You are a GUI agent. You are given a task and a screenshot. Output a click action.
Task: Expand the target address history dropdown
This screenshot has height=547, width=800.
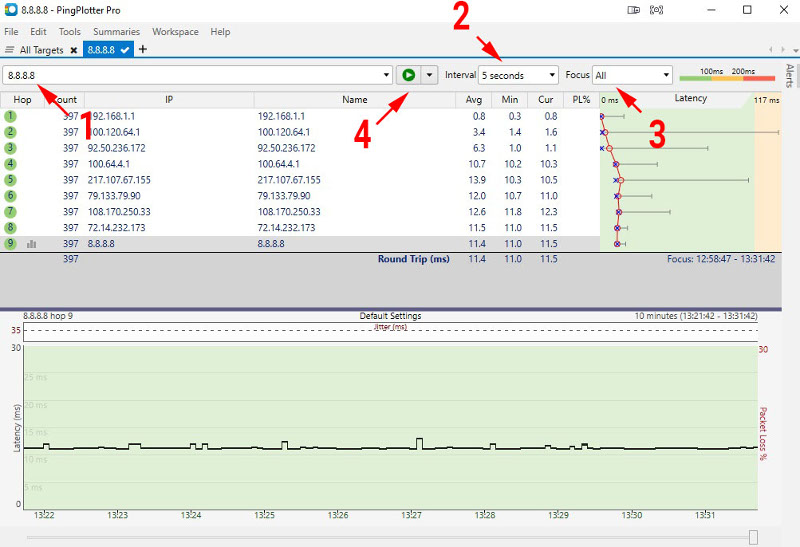pyautogui.click(x=387, y=75)
